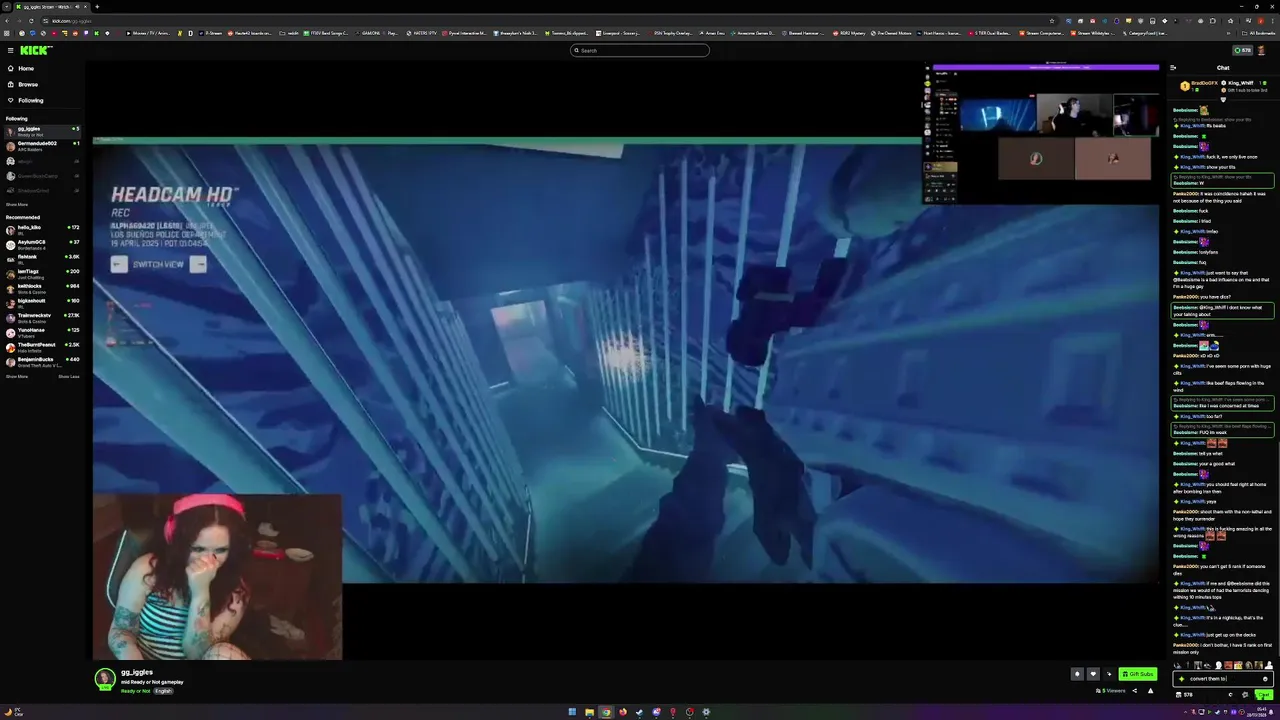The height and width of the screenshot is (720, 1280).
Task: Click the streamer webcam overlay
Action: (217, 577)
